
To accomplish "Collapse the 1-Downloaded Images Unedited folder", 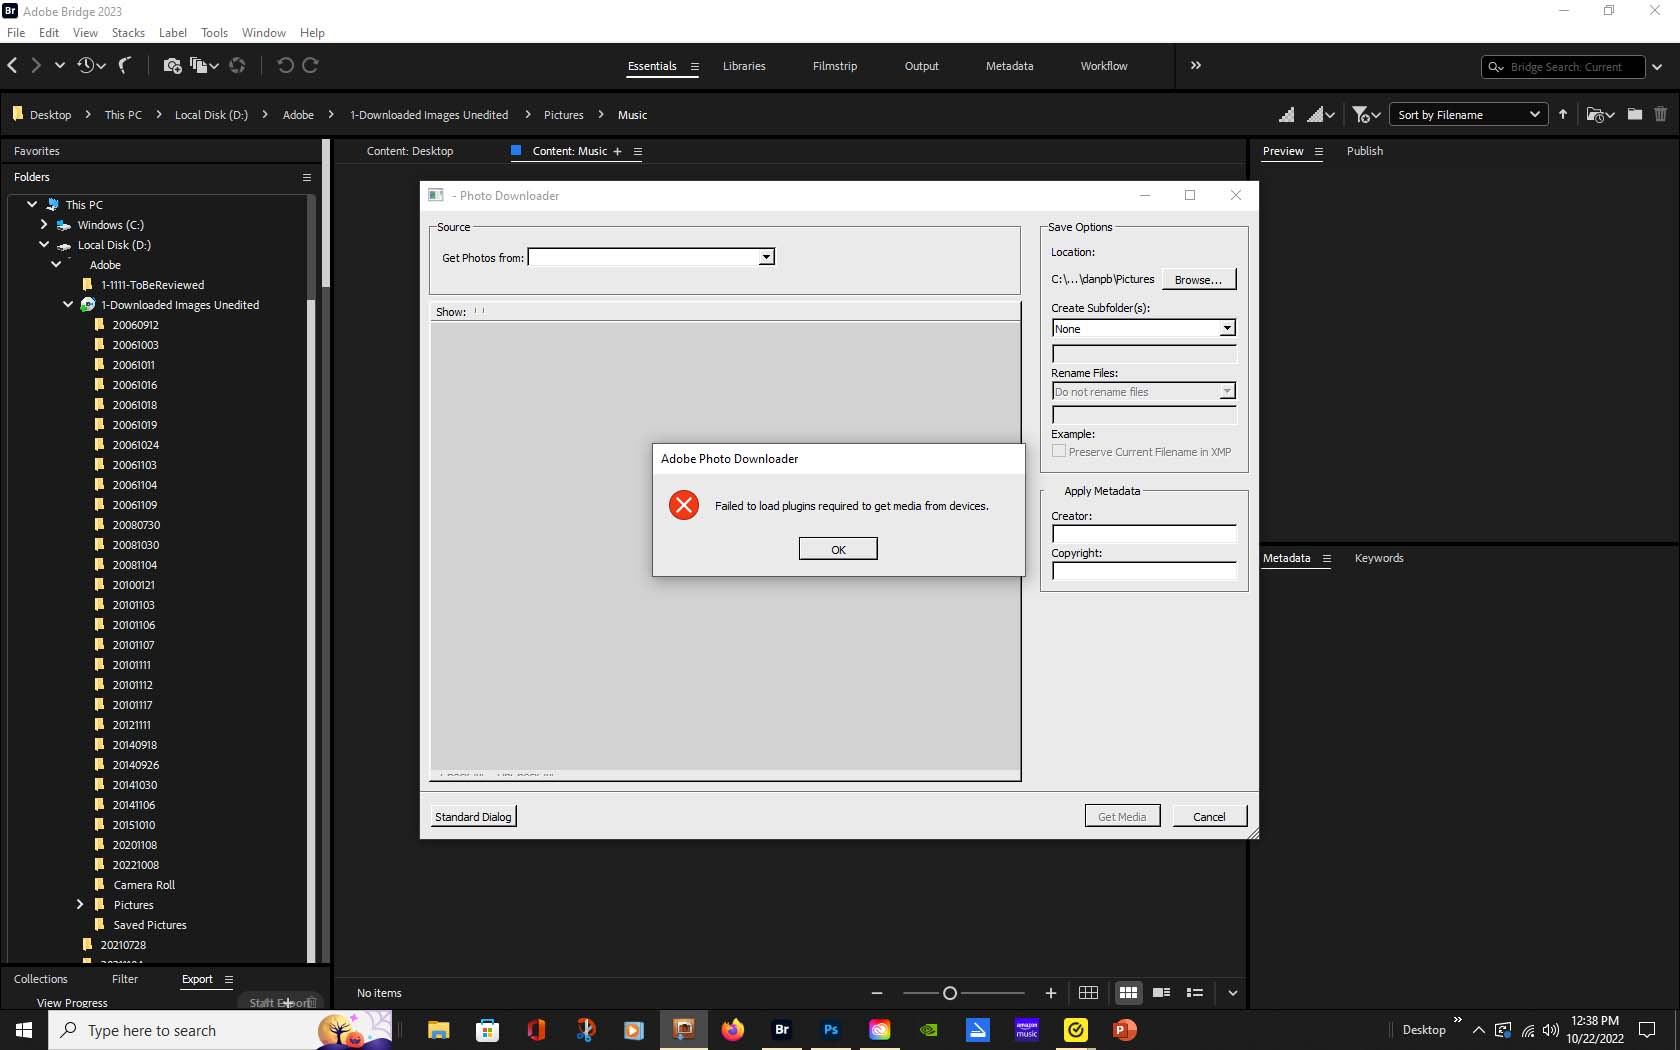I will tap(68, 304).
